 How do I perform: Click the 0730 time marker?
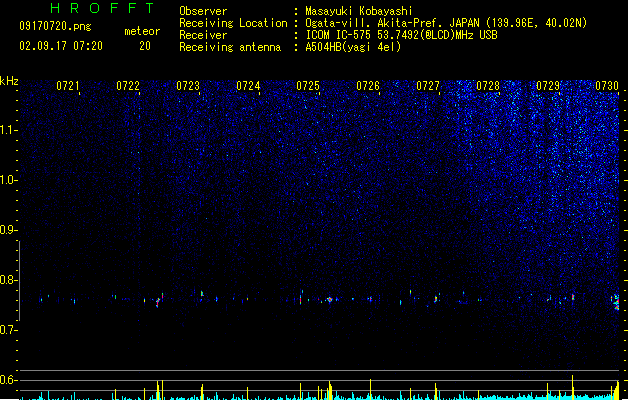tap(607, 86)
